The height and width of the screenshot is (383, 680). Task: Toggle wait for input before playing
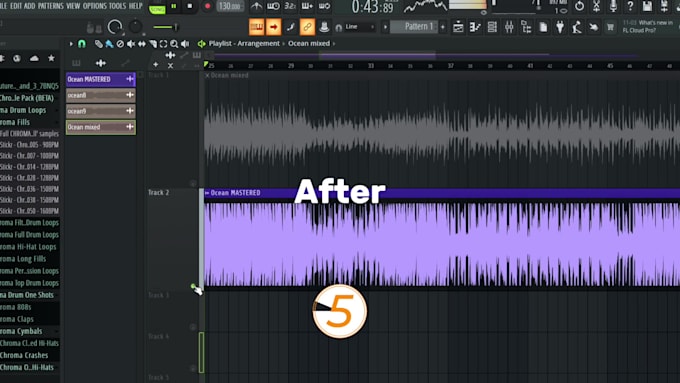pyautogui.click(x=273, y=6)
